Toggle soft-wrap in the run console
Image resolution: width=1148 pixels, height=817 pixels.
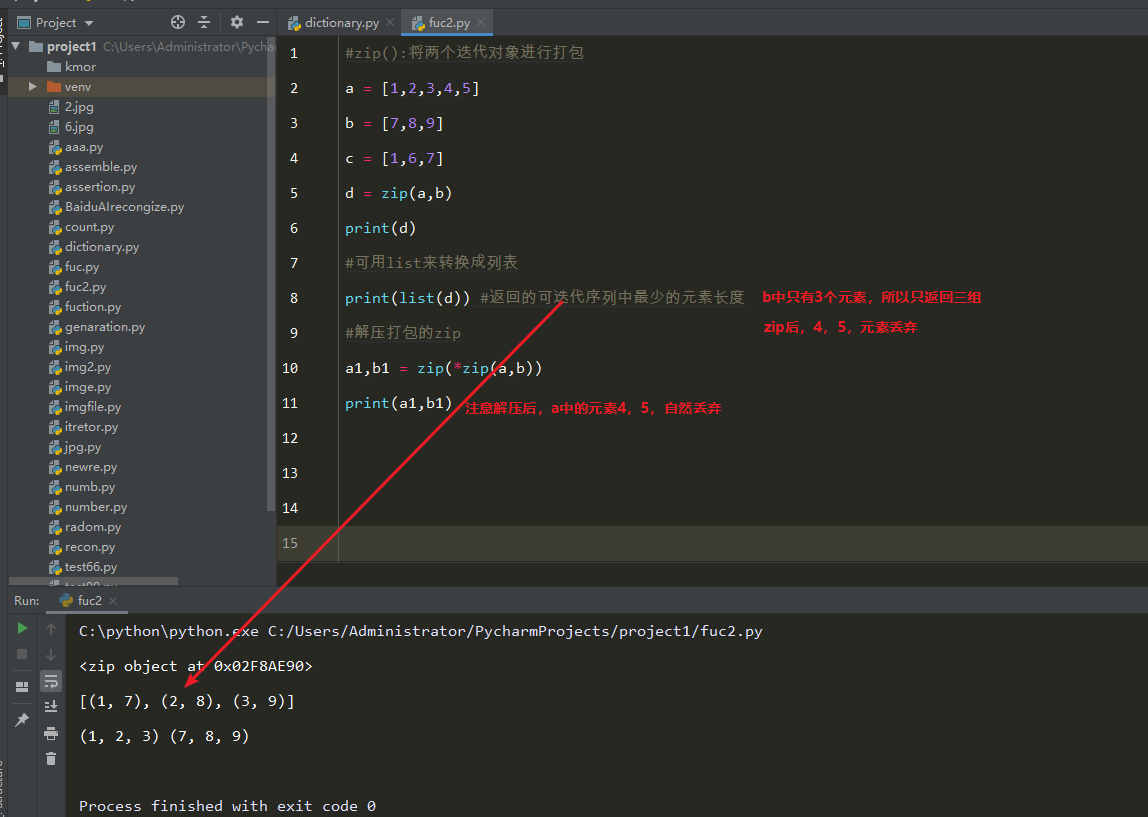51,681
